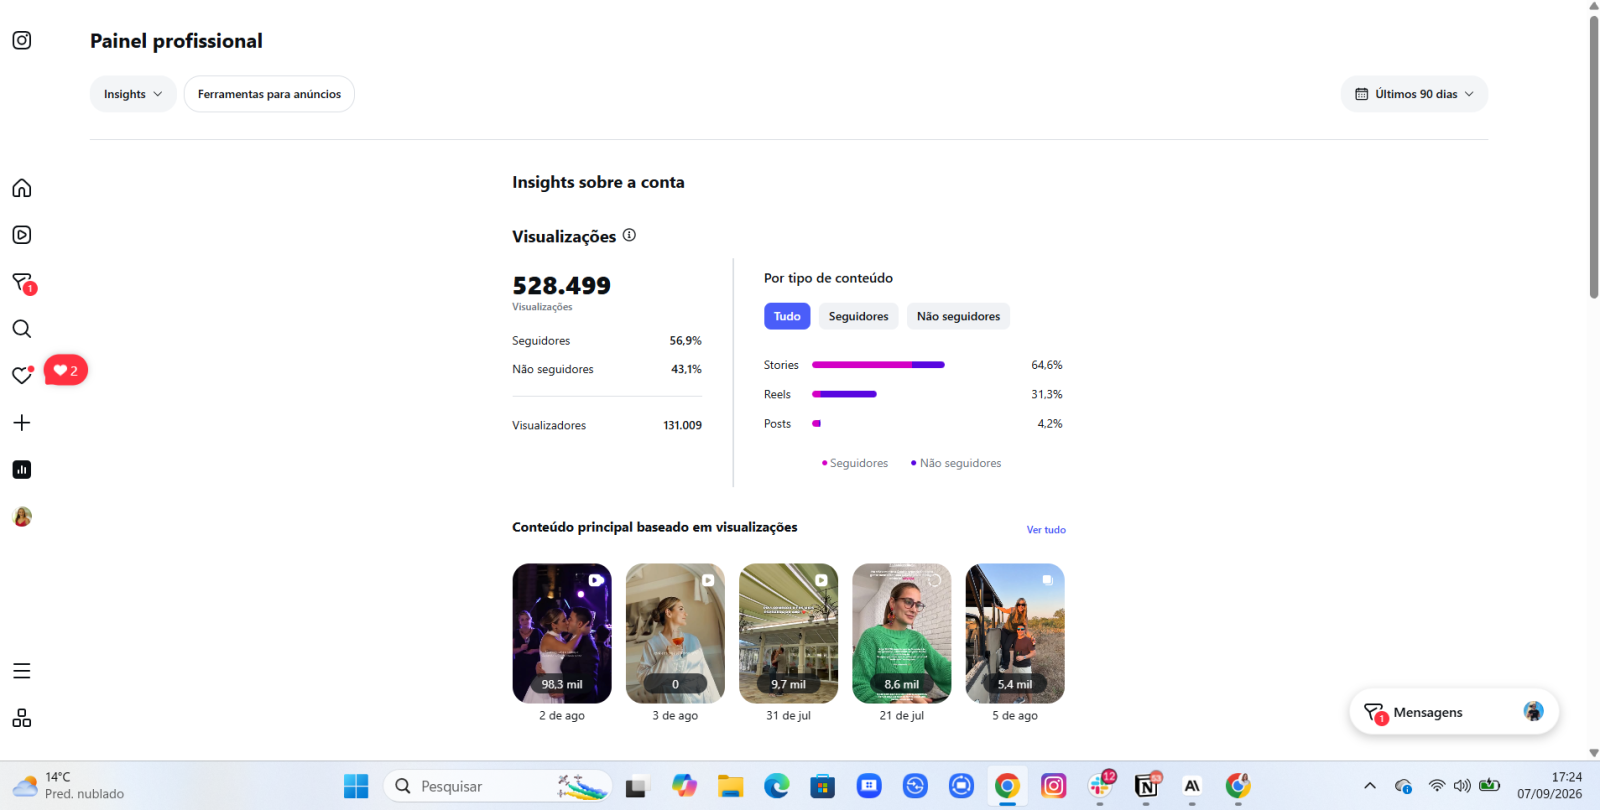Open the hamburger More menu icon
This screenshot has height=810, width=1600.
22,671
